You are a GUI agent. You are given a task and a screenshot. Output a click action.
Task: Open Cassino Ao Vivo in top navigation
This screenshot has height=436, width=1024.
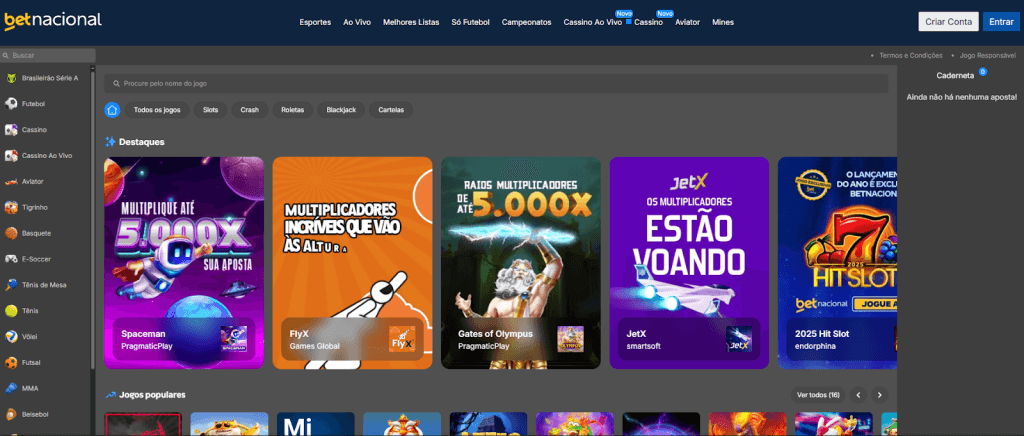click(592, 22)
